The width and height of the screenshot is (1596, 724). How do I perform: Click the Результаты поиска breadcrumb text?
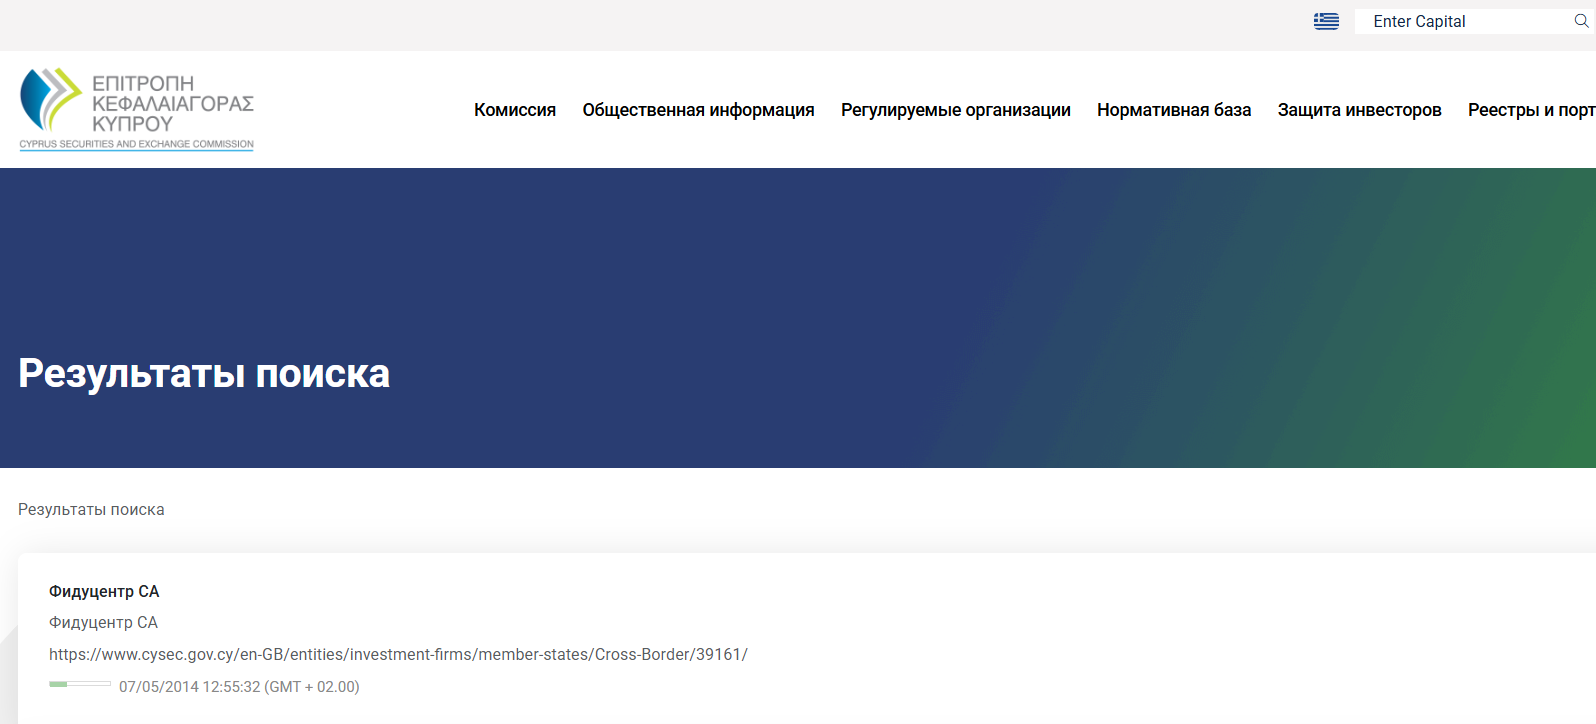(91, 510)
